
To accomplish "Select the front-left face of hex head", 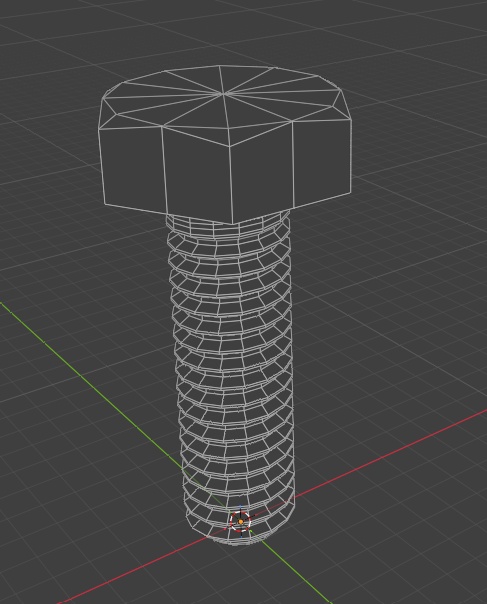I will point(197,173).
